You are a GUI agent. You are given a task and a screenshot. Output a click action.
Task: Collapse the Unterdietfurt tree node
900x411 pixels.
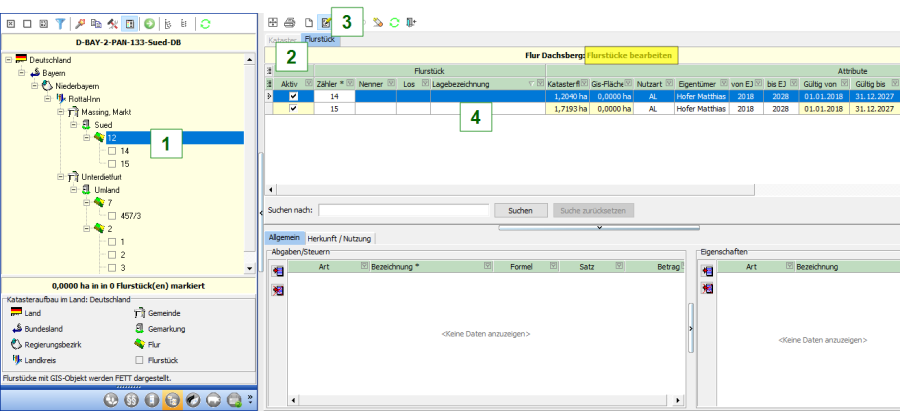coord(60,176)
